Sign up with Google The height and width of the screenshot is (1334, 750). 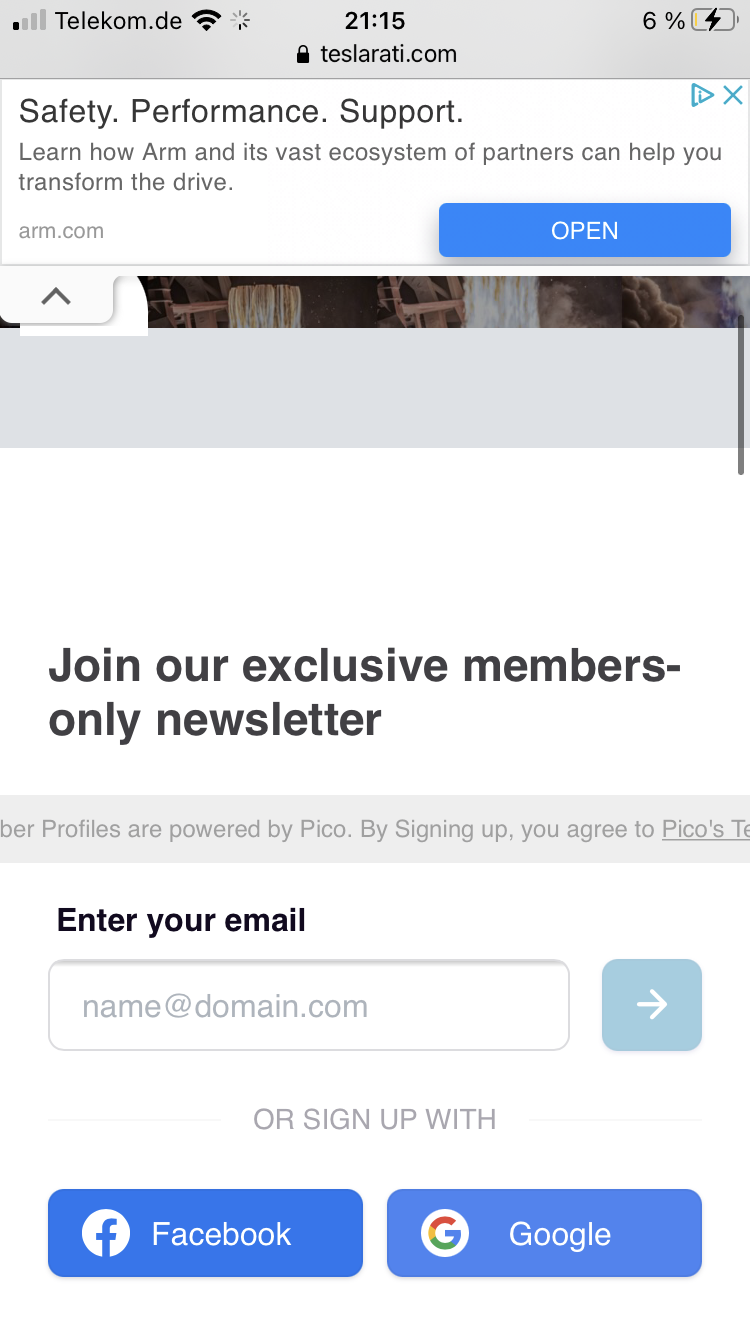[544, 1233]
